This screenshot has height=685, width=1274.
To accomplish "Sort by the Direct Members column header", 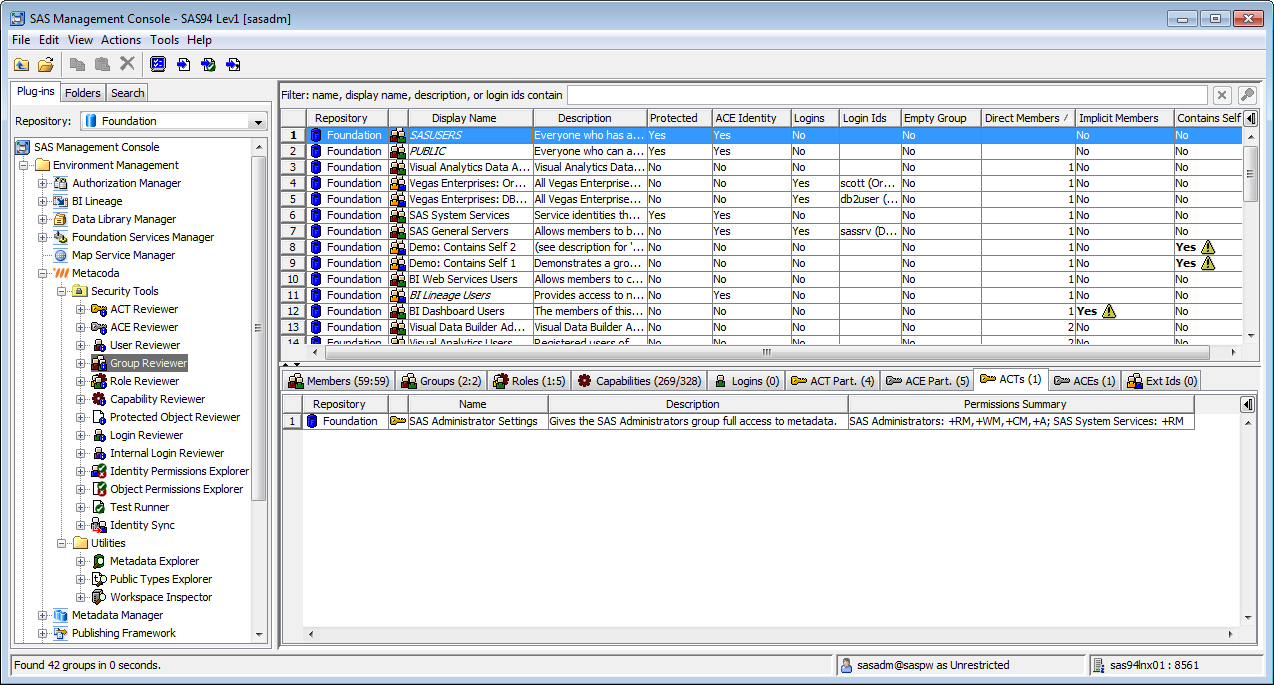I will click(1027, 118).
